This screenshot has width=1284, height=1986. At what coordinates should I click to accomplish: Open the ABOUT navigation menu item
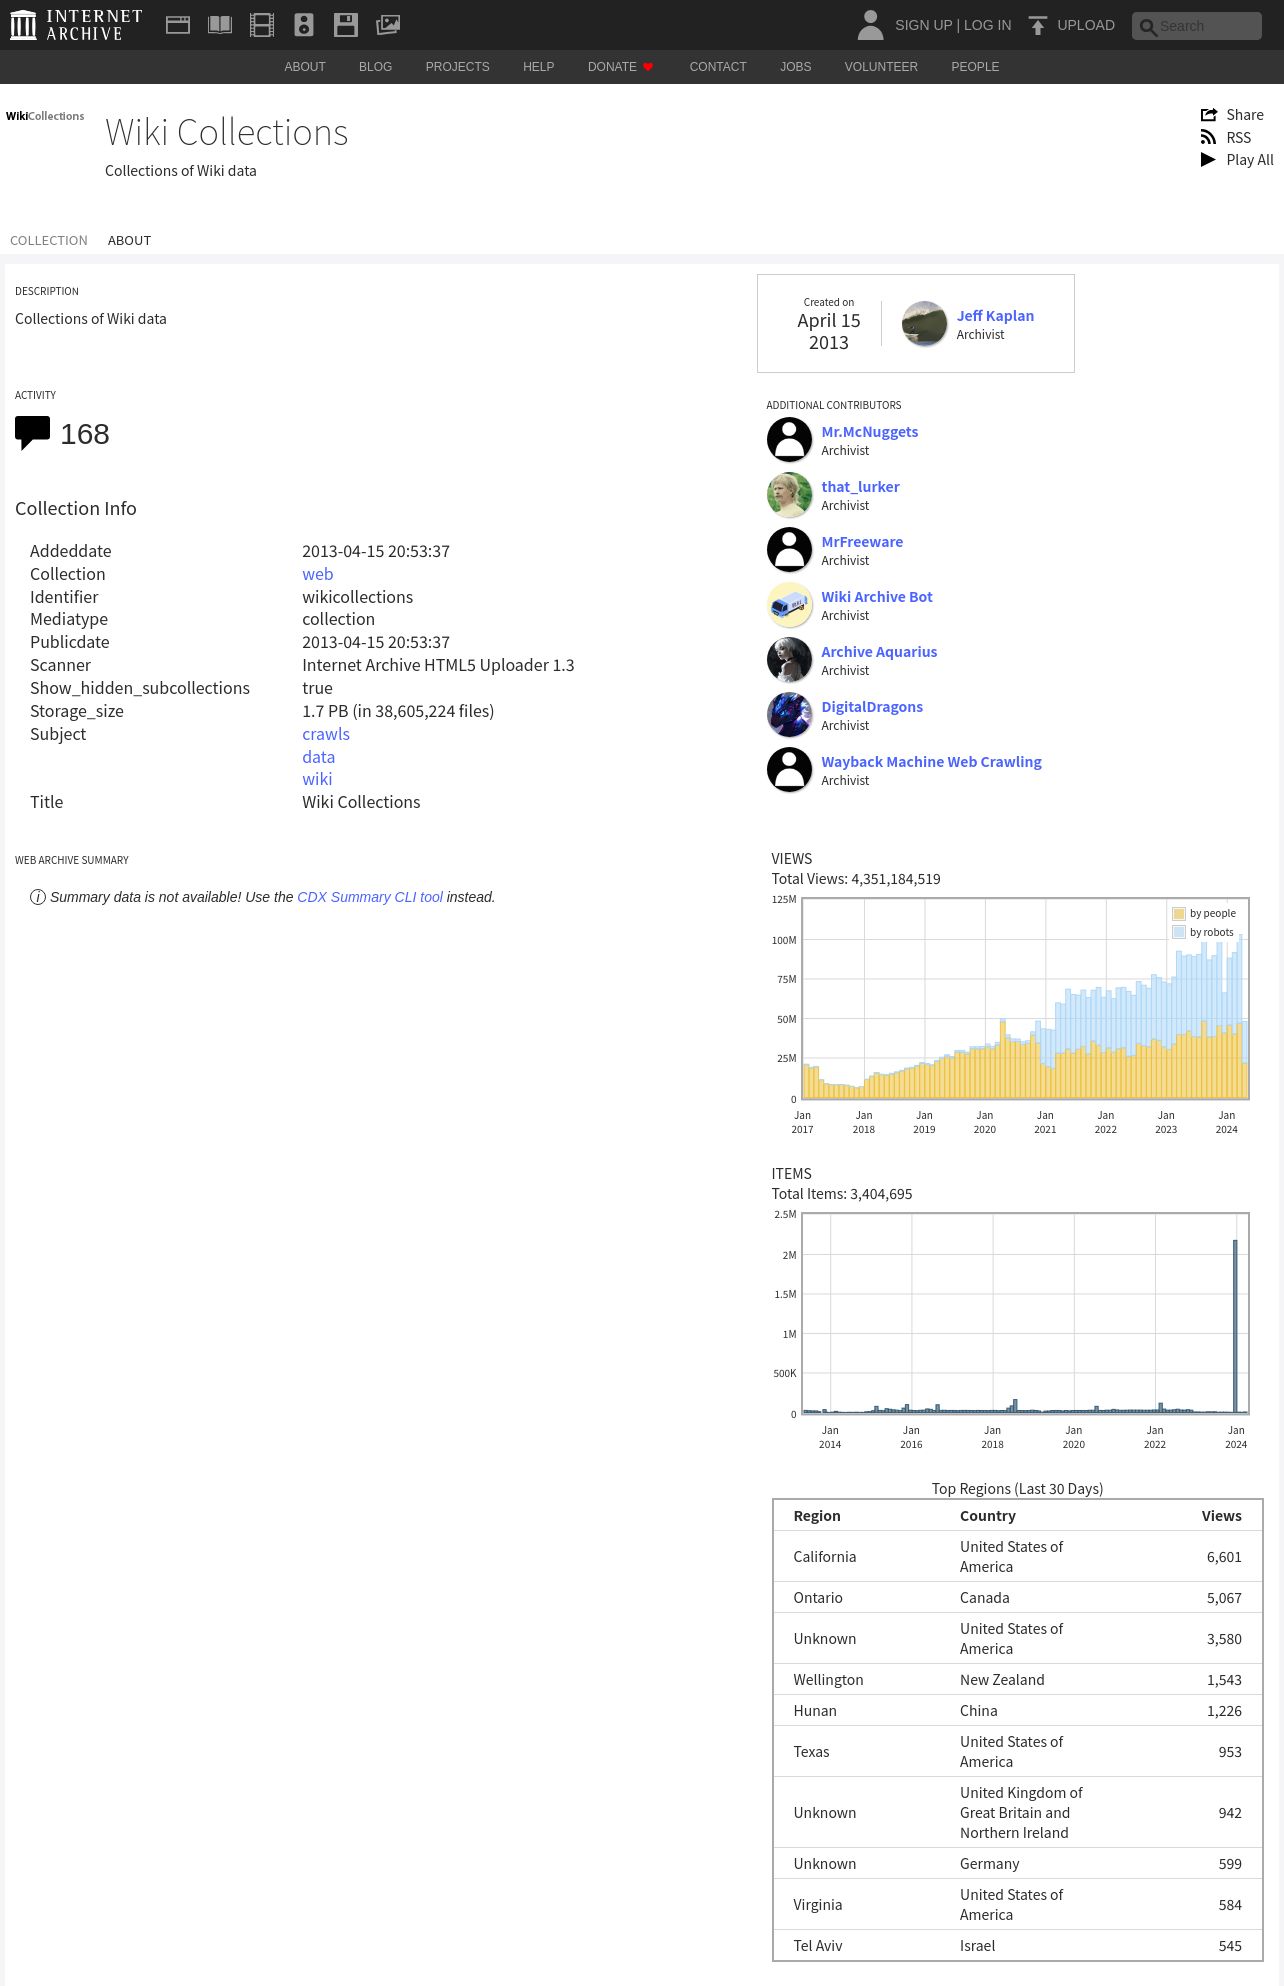[x=305, y=67]
